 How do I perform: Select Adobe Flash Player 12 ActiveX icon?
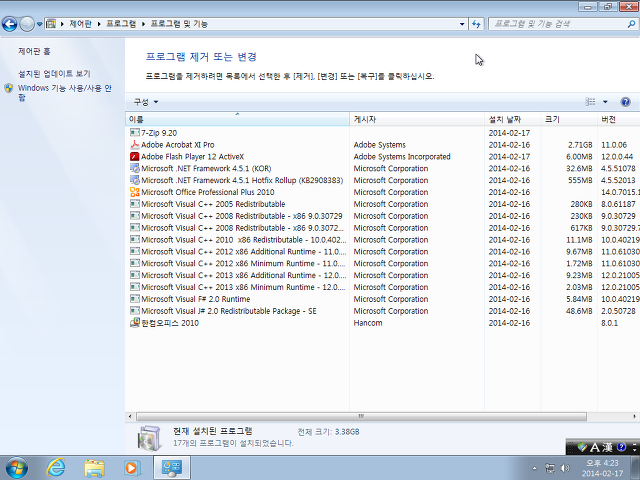click(134, 156)
